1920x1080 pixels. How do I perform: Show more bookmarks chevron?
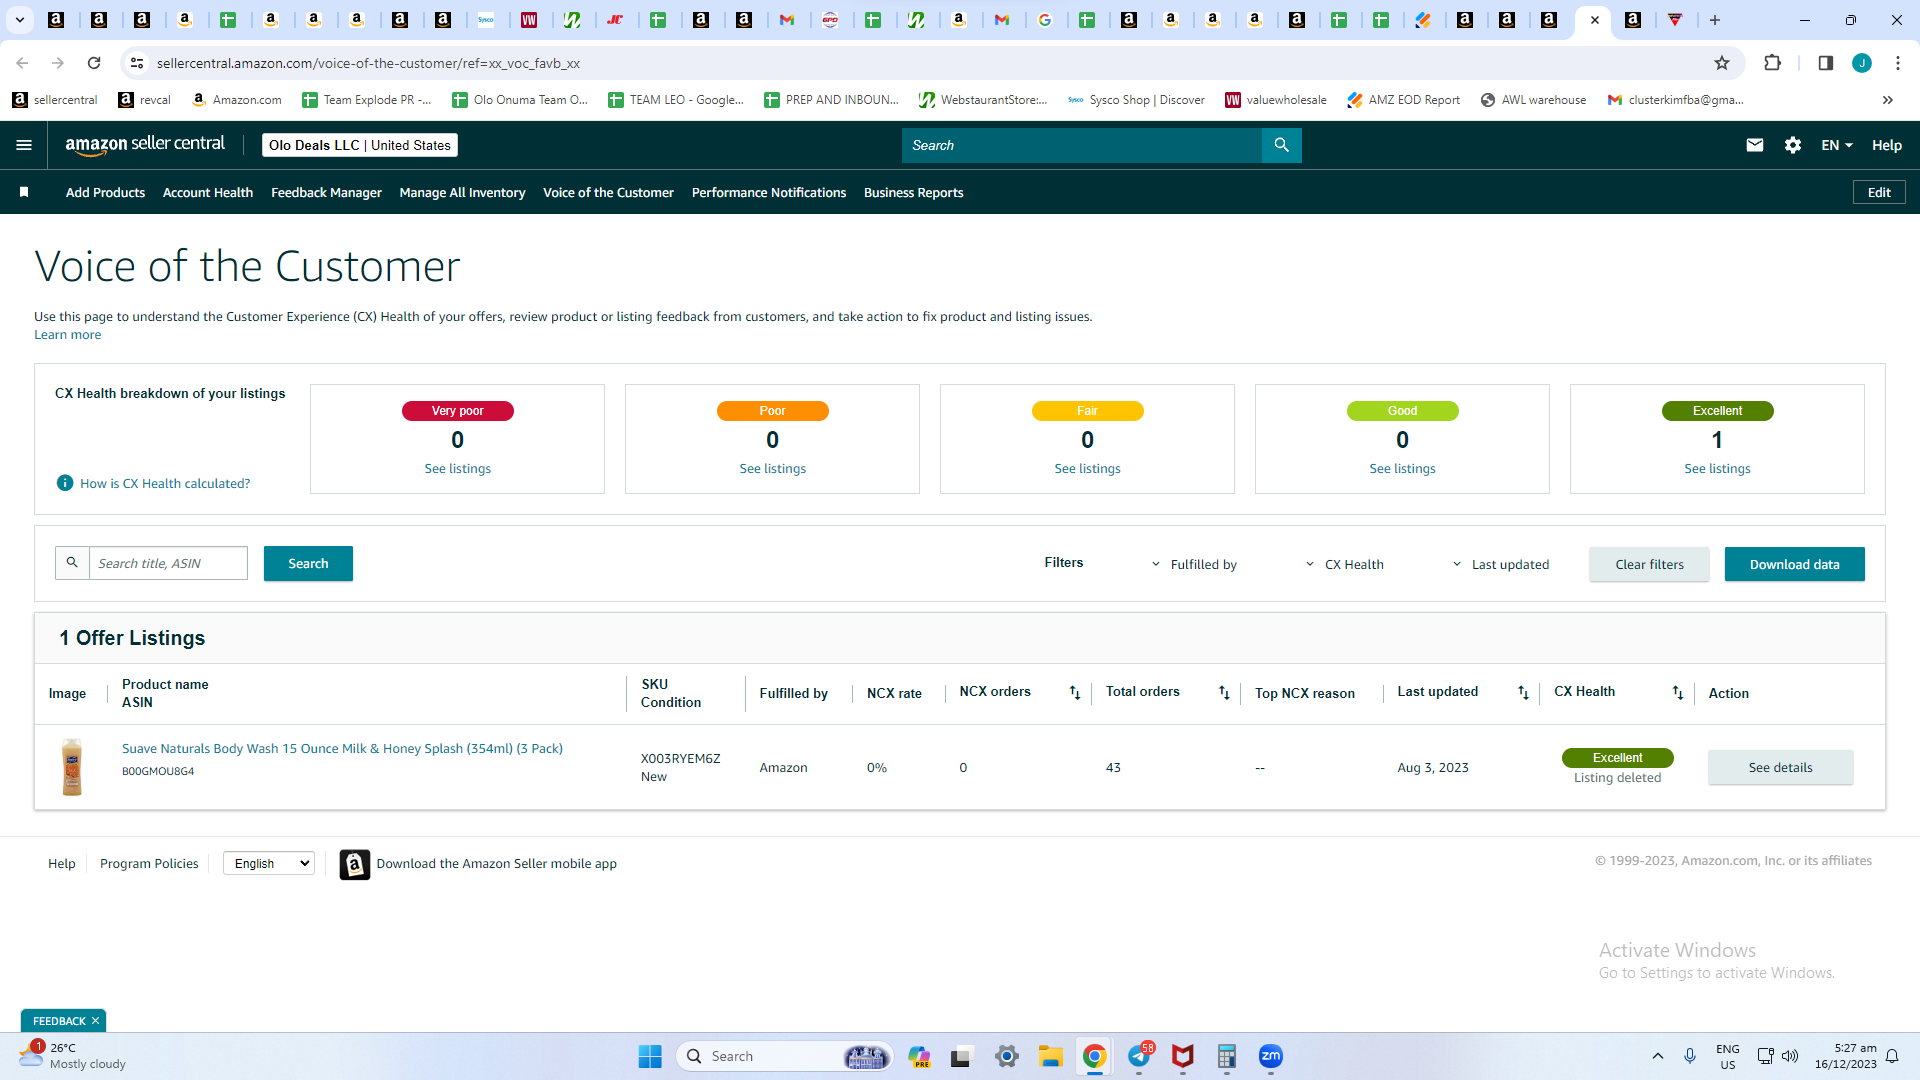click(x=1888, y=100)
